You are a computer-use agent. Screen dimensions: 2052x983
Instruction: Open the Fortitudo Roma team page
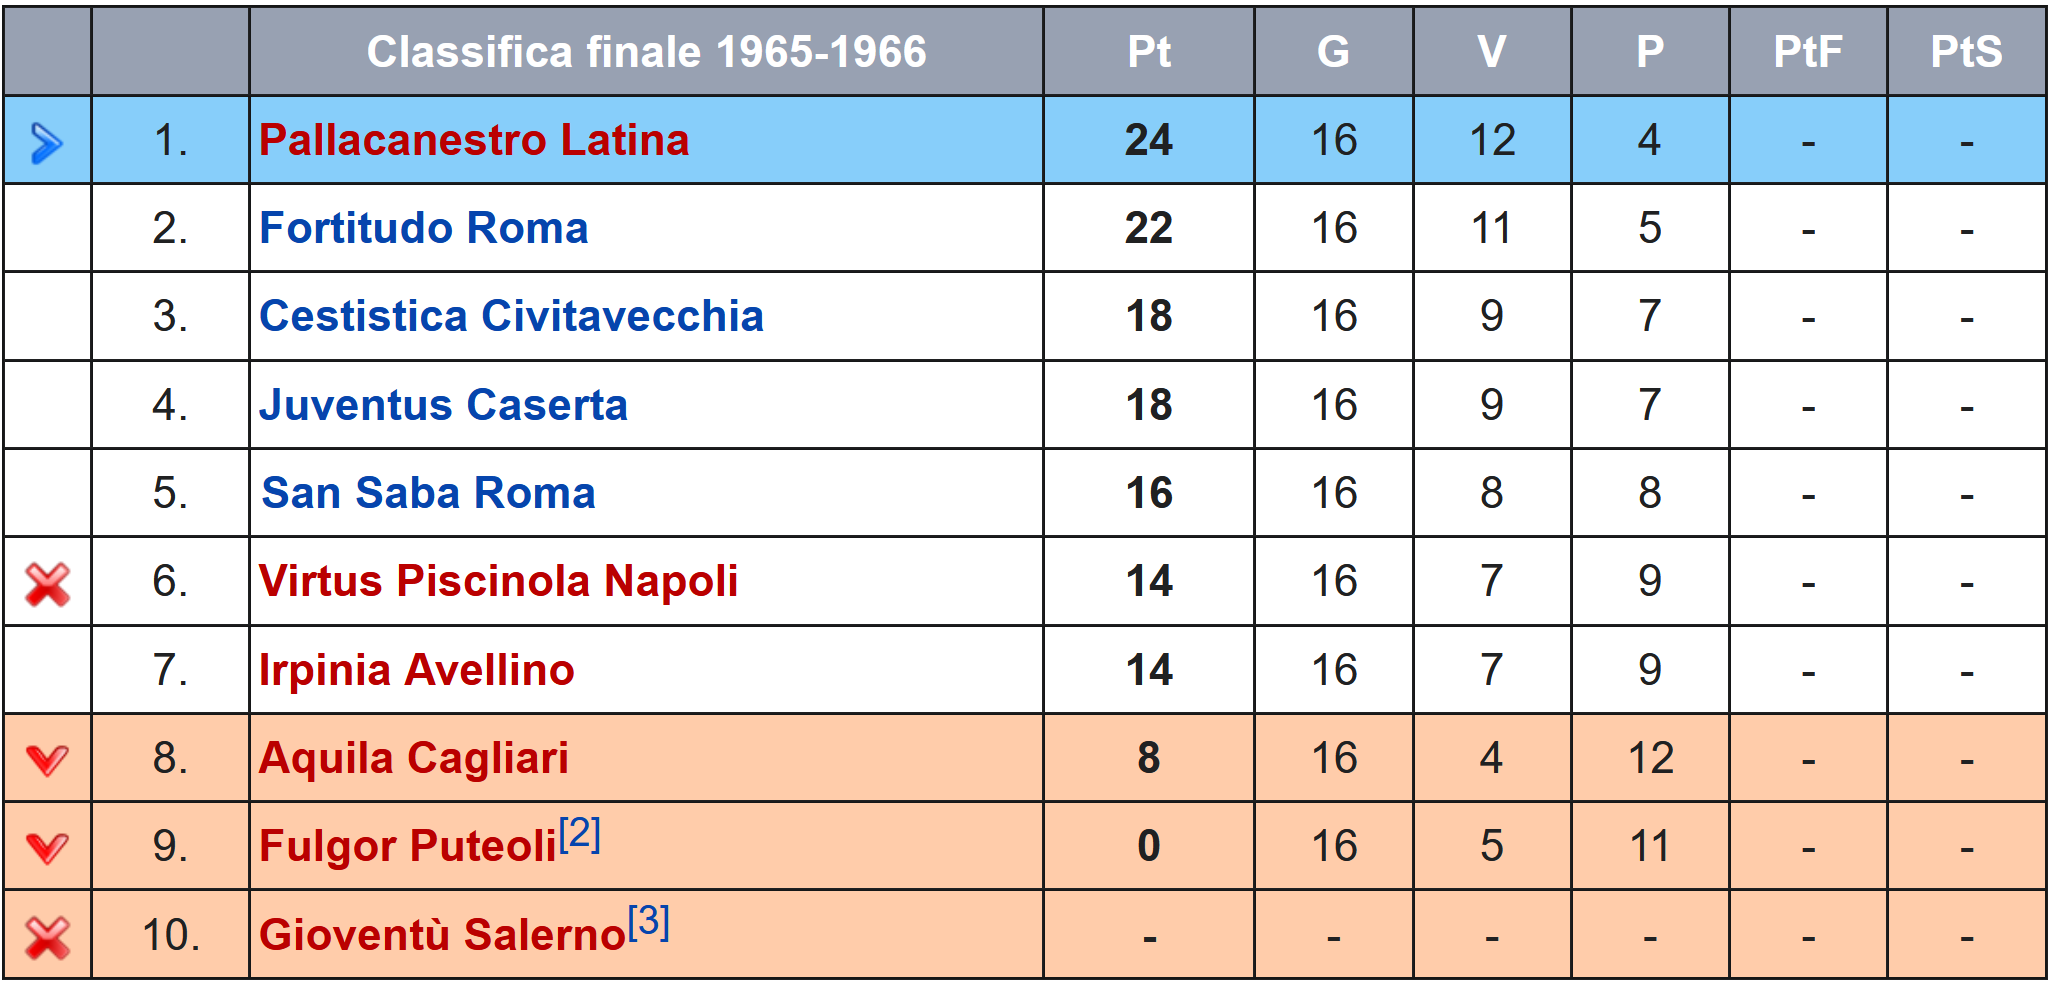pyautogui.click(x=423, y=228)
